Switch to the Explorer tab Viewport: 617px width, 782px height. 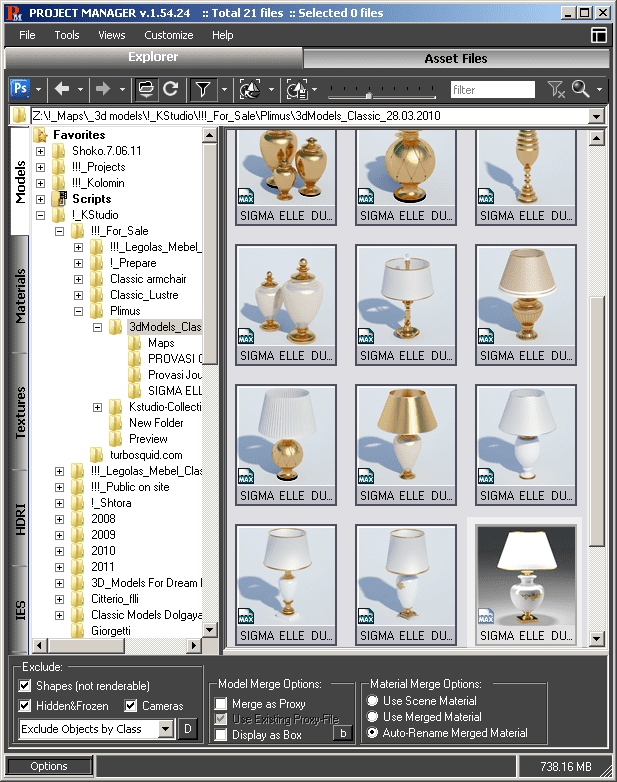click(x=153, y=57)
